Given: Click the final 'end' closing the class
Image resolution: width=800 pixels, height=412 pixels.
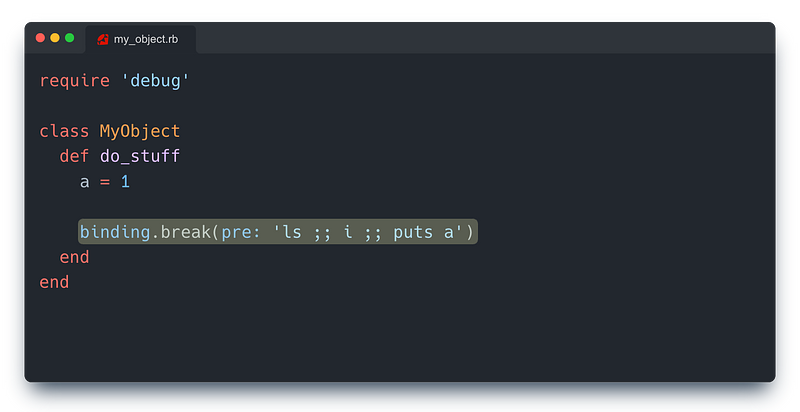Looking at the screenshot, I should (54, 282).
